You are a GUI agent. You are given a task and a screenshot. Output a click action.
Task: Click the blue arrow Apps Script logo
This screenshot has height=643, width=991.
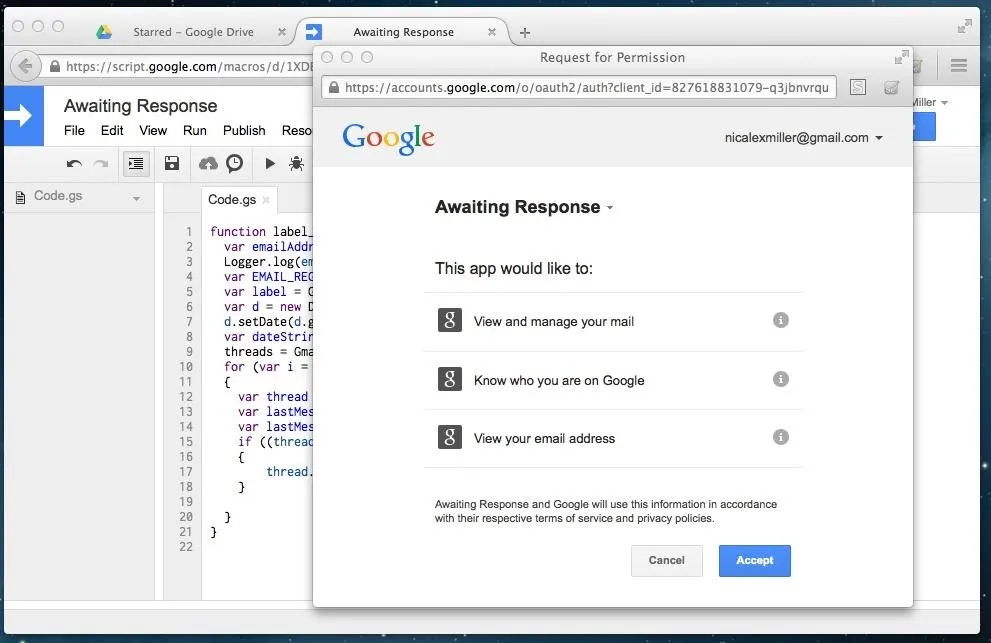(x=23, y=116)
